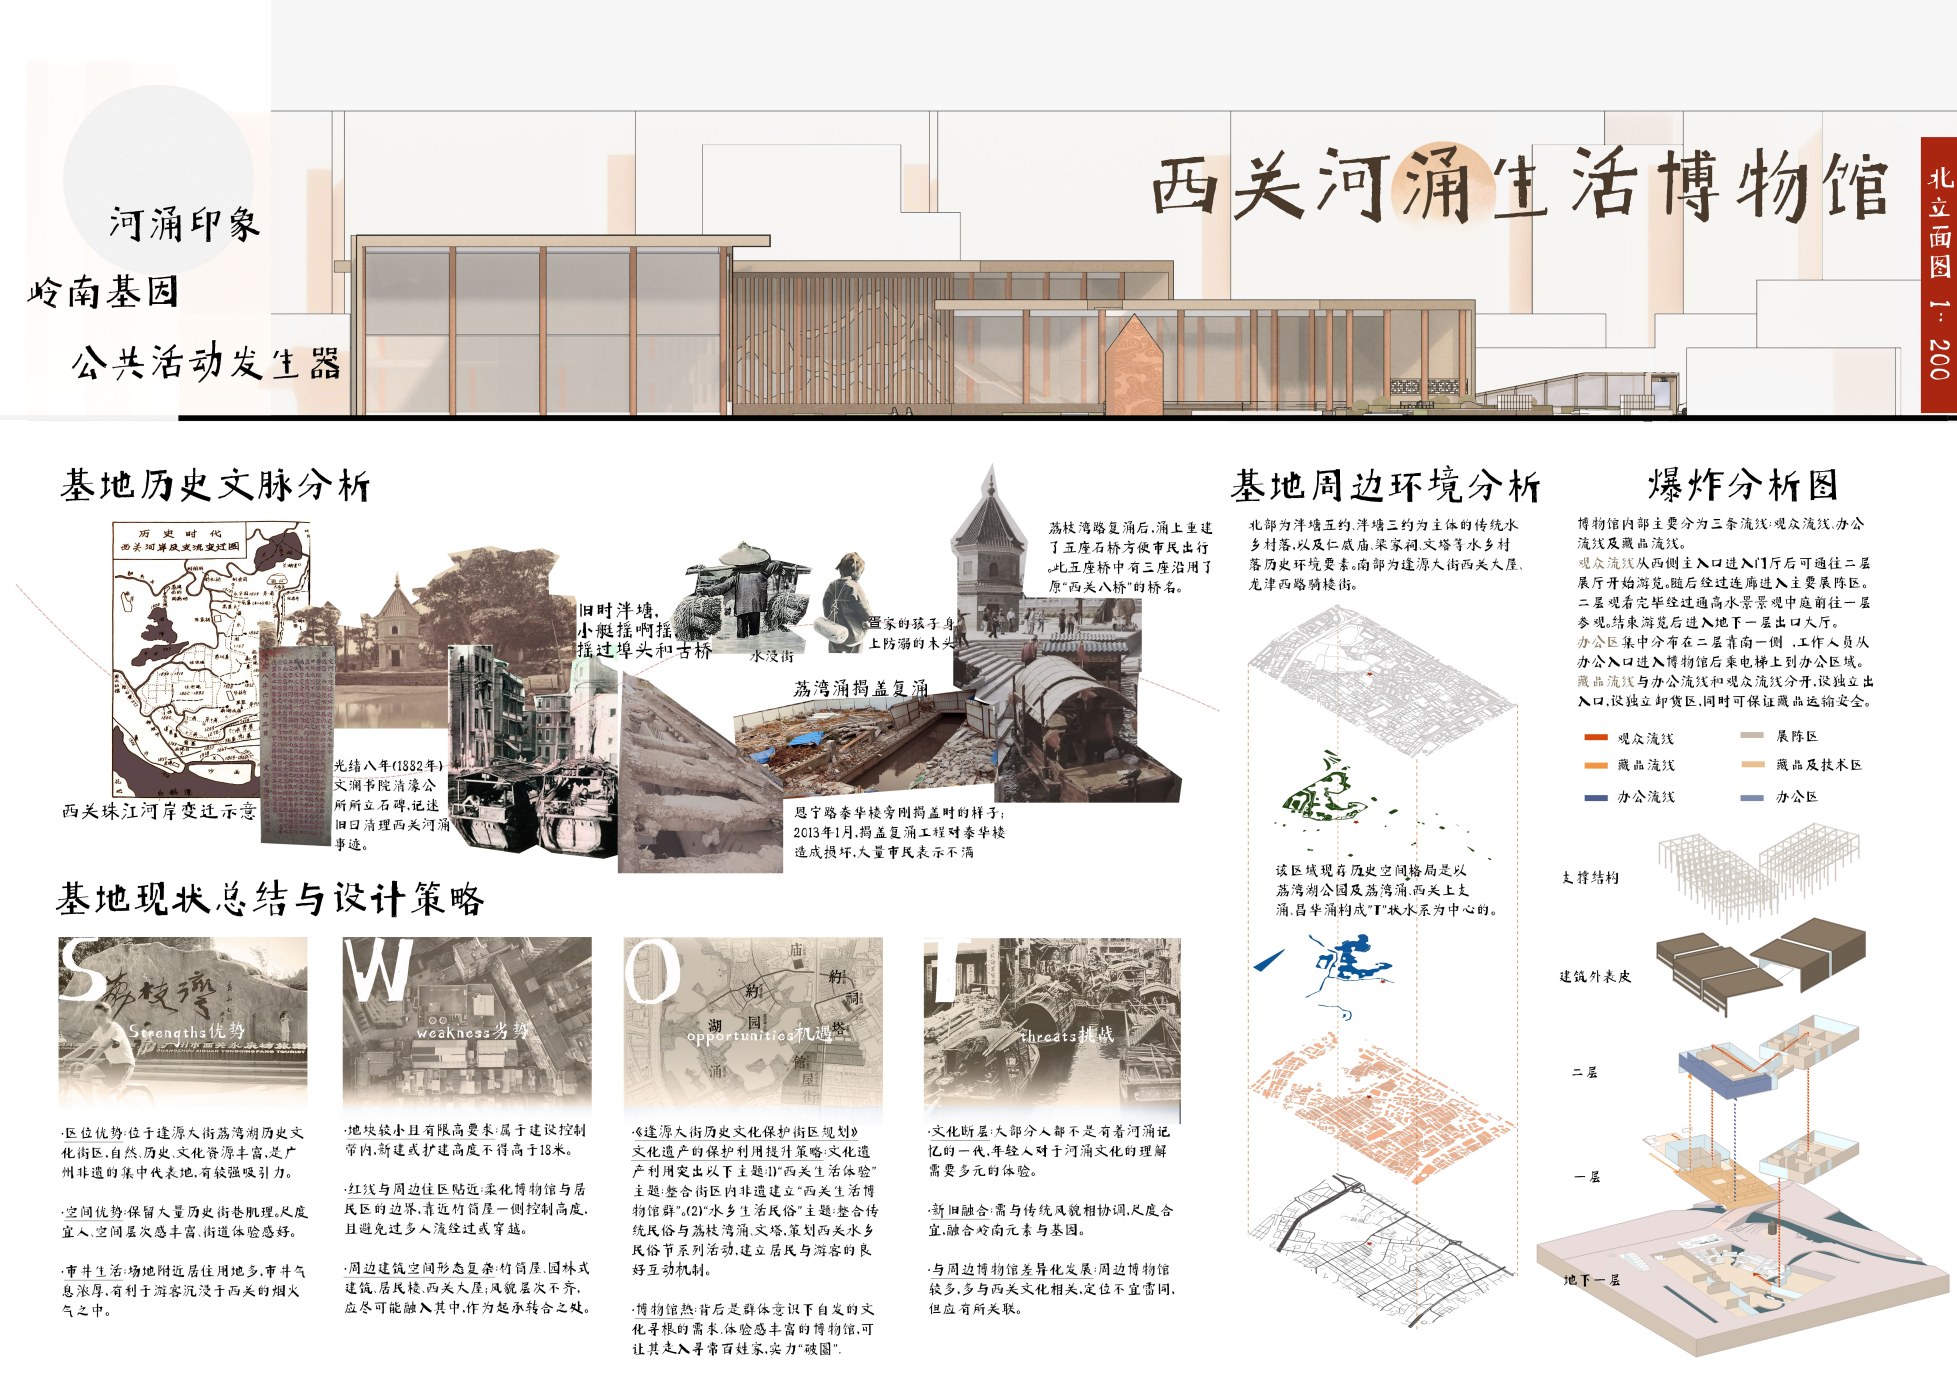This screenshot has width=1957, height=1382.
Task: Open the Strengths优势 SWOT image
Action: 183,1022
